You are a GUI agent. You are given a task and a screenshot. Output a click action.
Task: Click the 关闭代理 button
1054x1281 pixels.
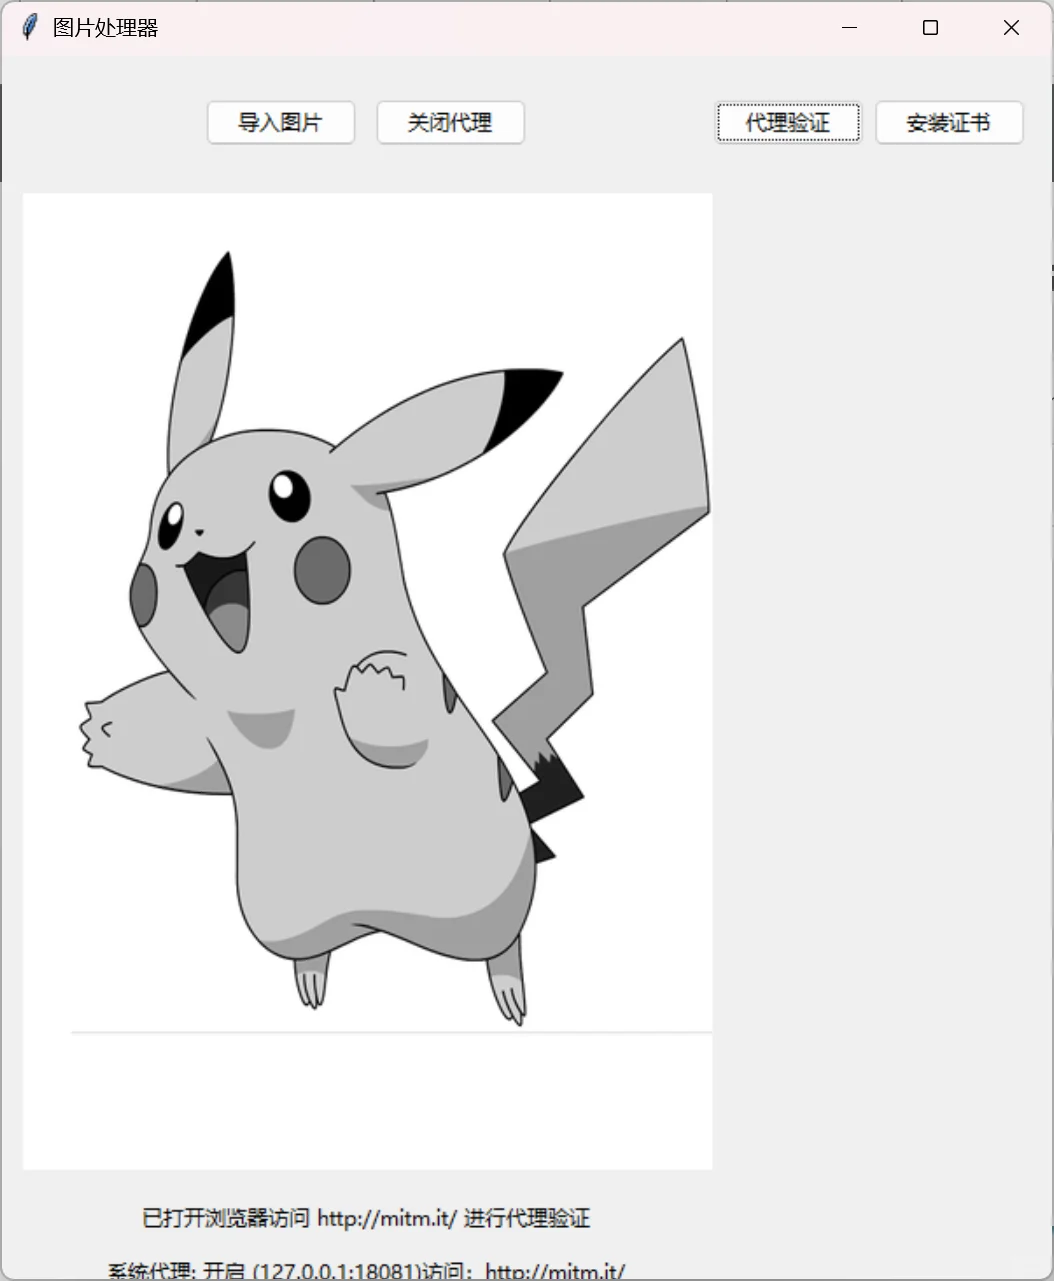[450, 123]
